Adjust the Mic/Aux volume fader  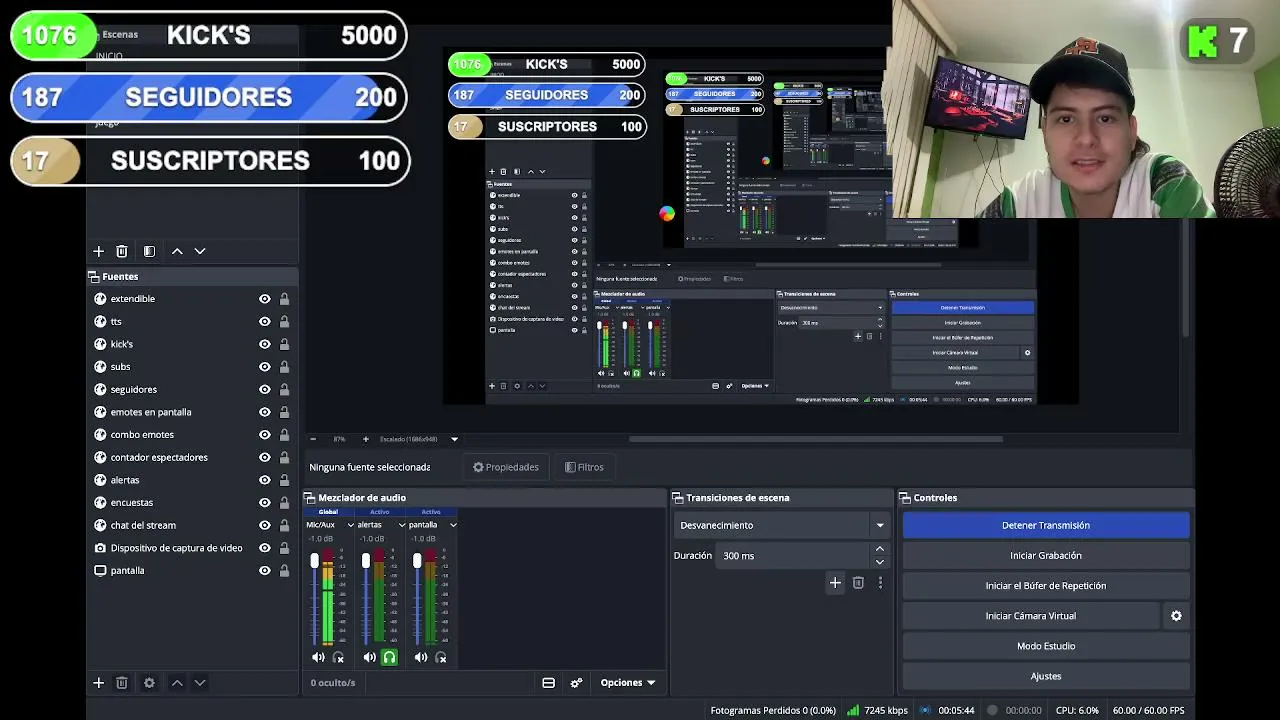tap(314, 561)
